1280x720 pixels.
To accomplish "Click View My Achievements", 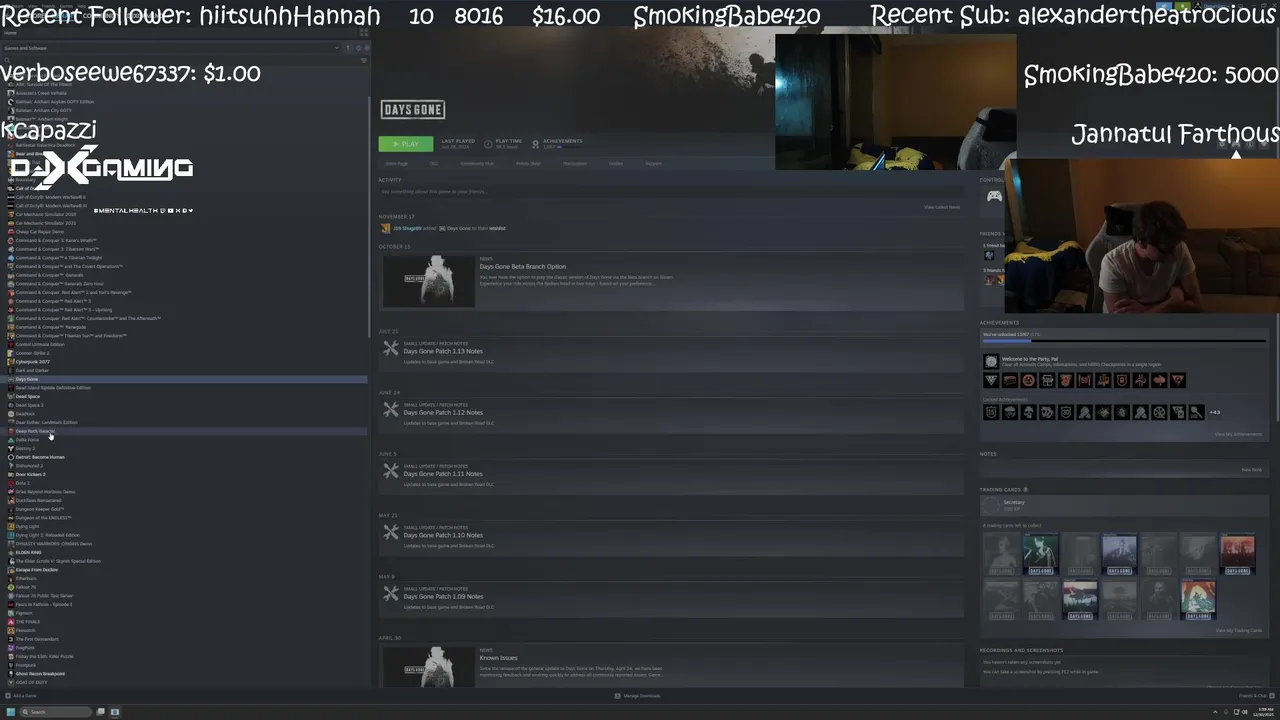I will point(1238,434).
